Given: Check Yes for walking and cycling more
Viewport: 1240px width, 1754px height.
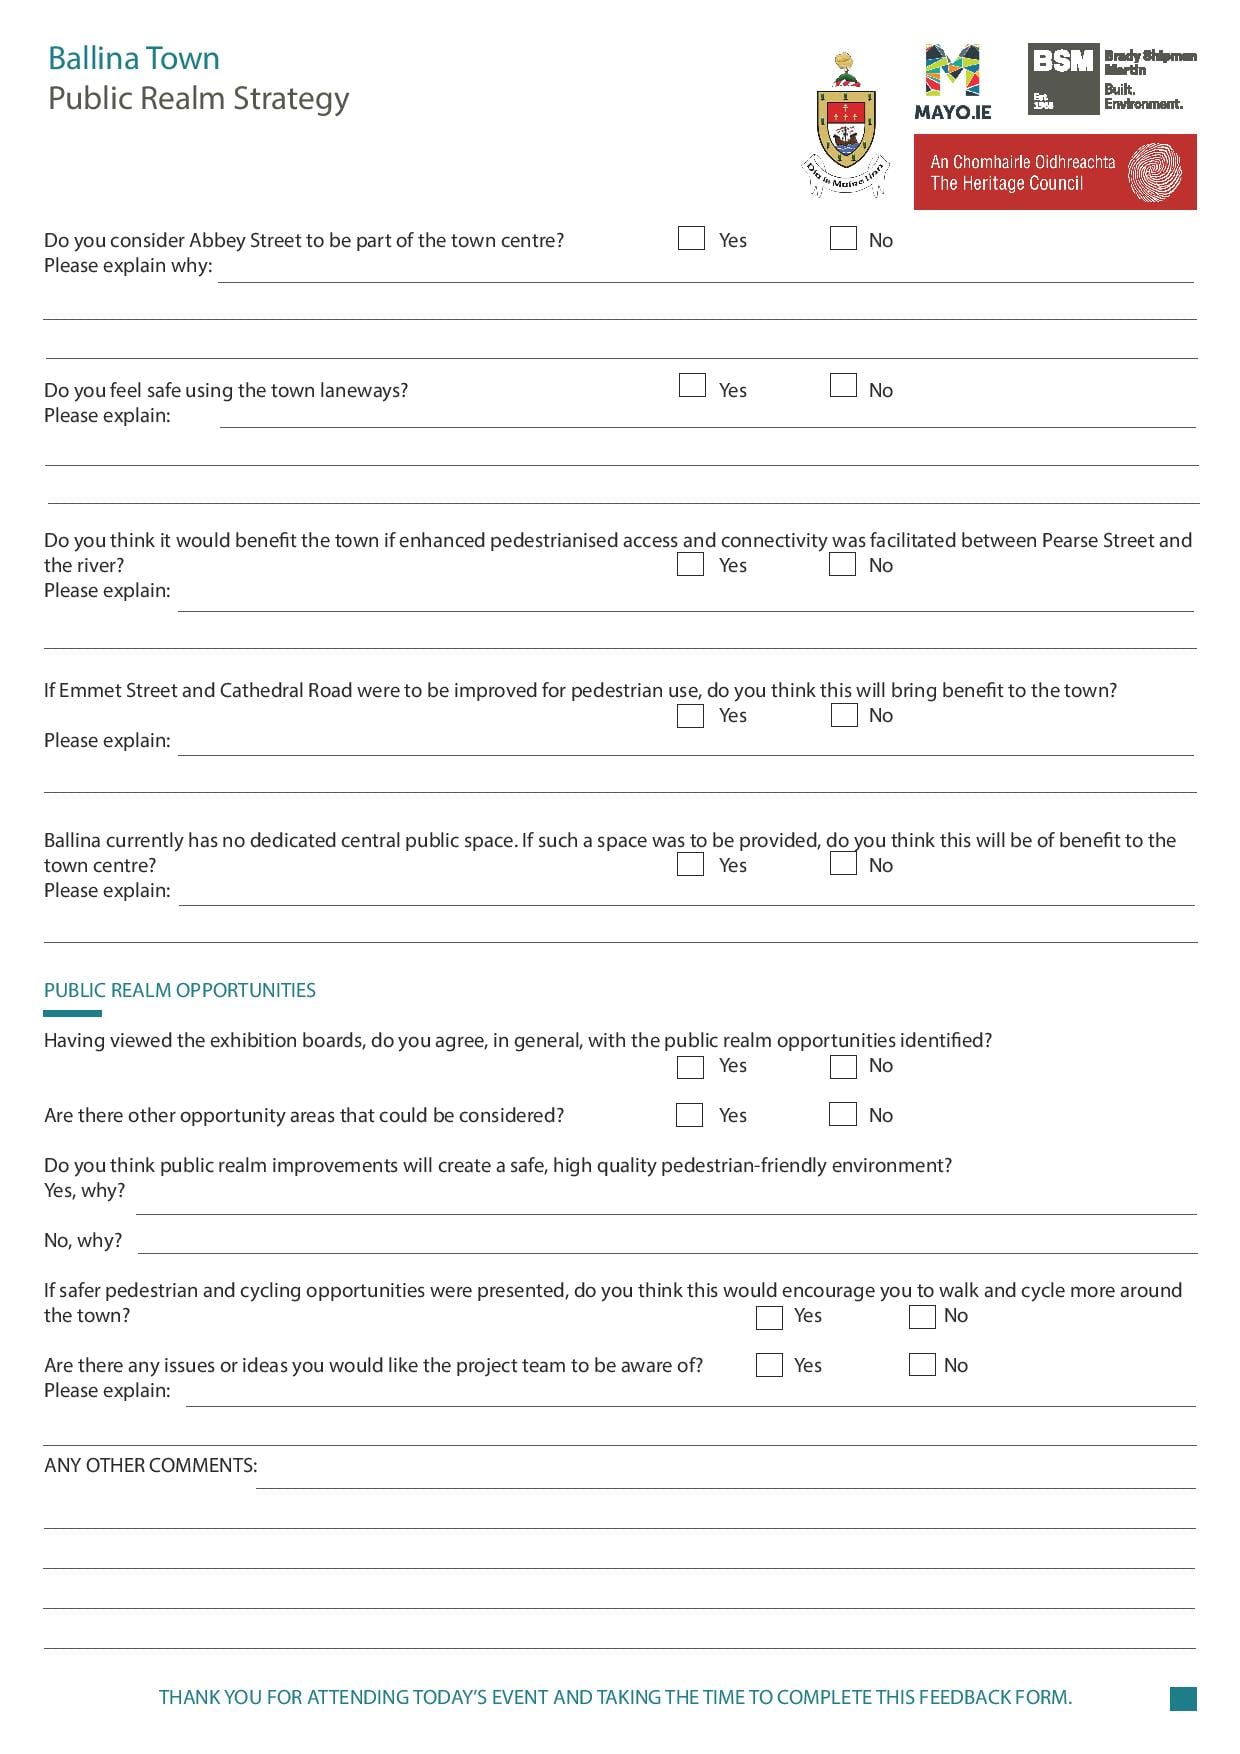Looking at the screenshot, I should [769, 1317].
